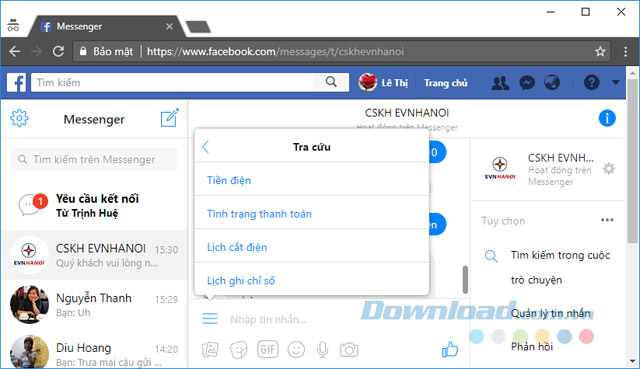Open the GIF picker
This screenshot has height=369, width=640.
coord(268,349)
